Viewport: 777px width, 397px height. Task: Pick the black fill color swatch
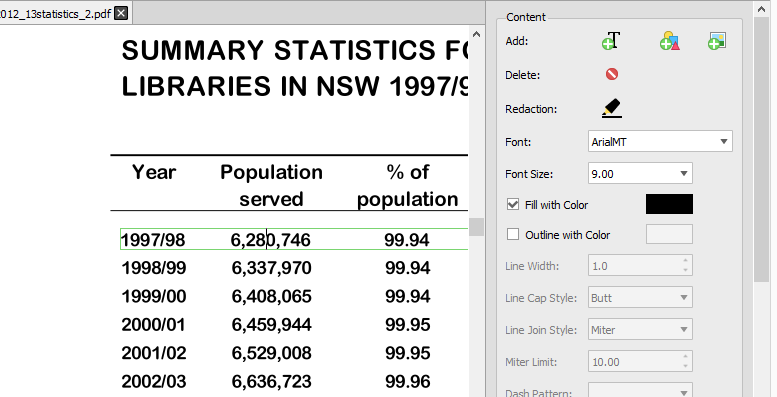tap(669, 204)
